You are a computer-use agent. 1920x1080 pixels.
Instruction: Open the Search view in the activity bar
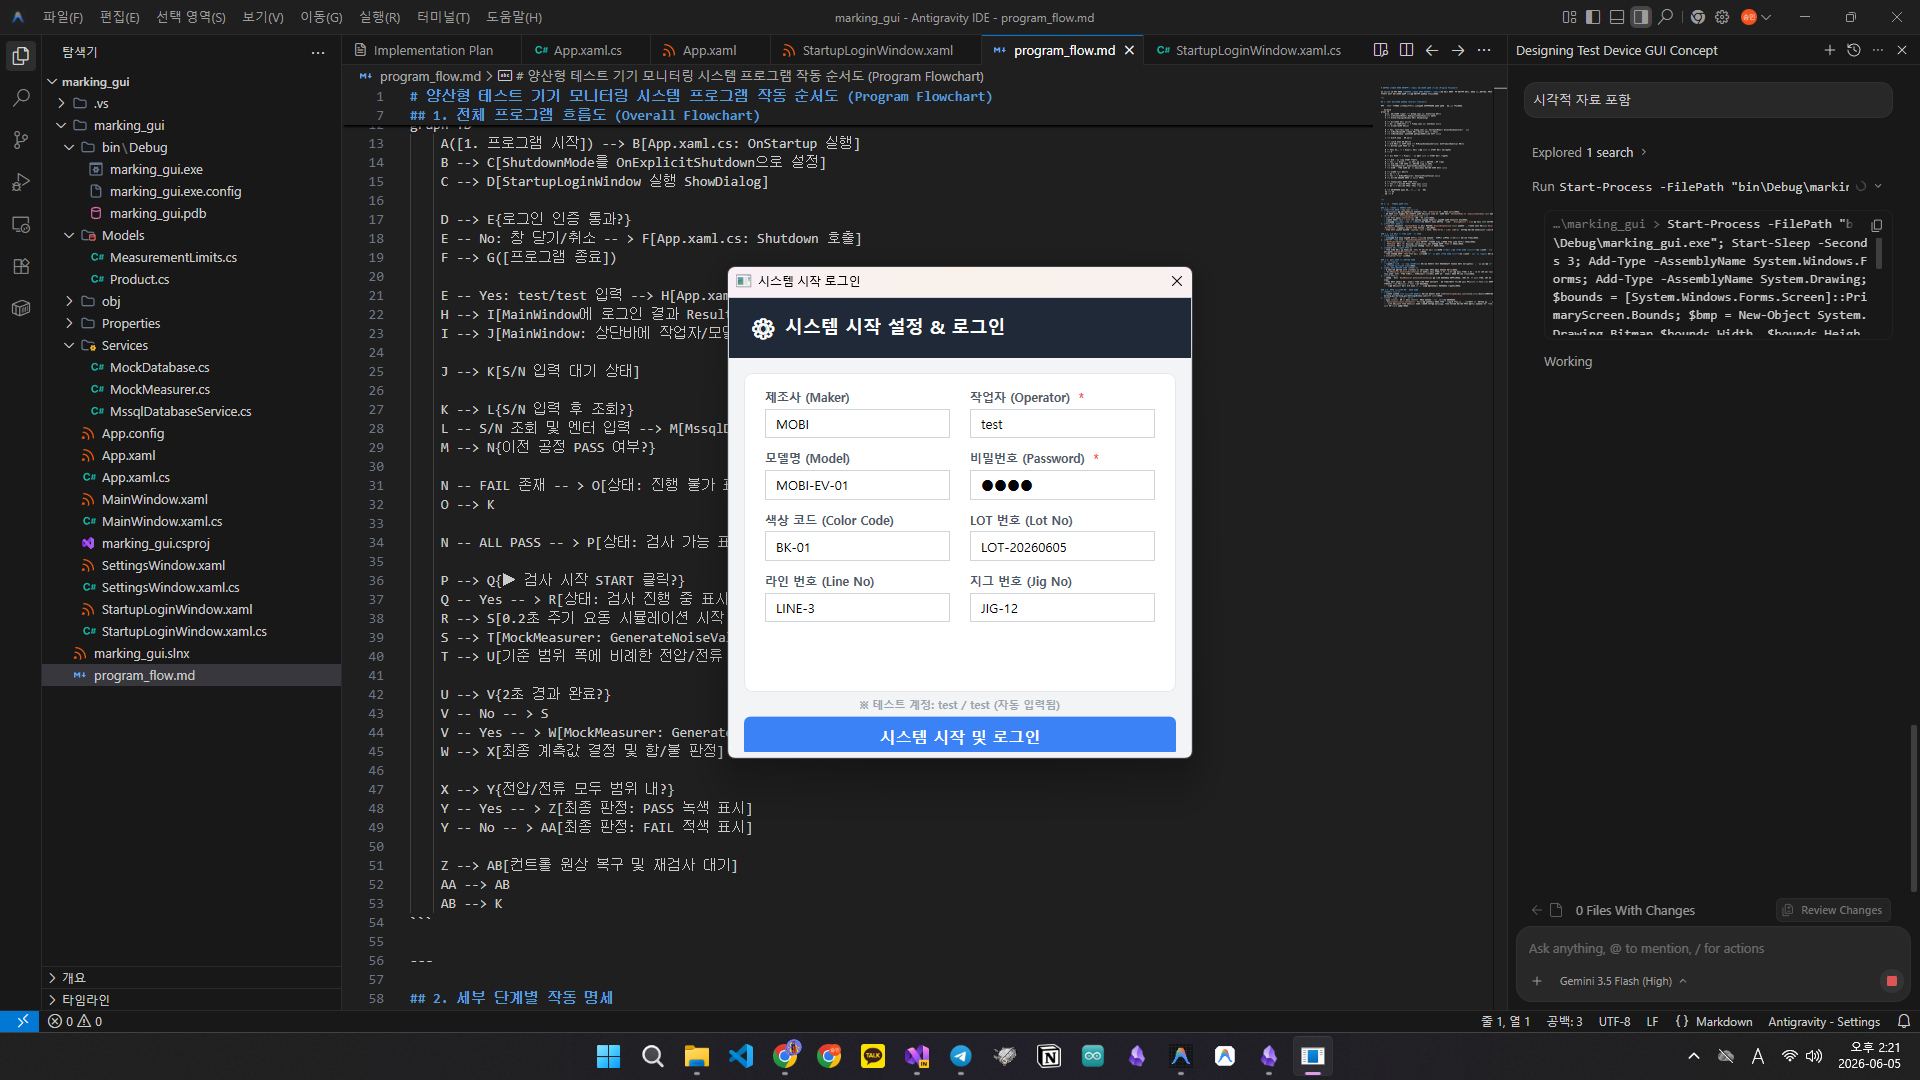pyautogui.click(x=21, y=98)
